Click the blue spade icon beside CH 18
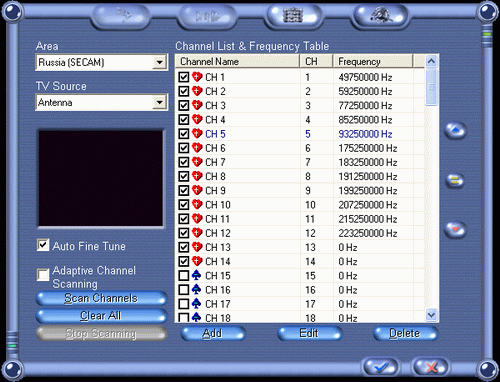 (x=197, y=317)
